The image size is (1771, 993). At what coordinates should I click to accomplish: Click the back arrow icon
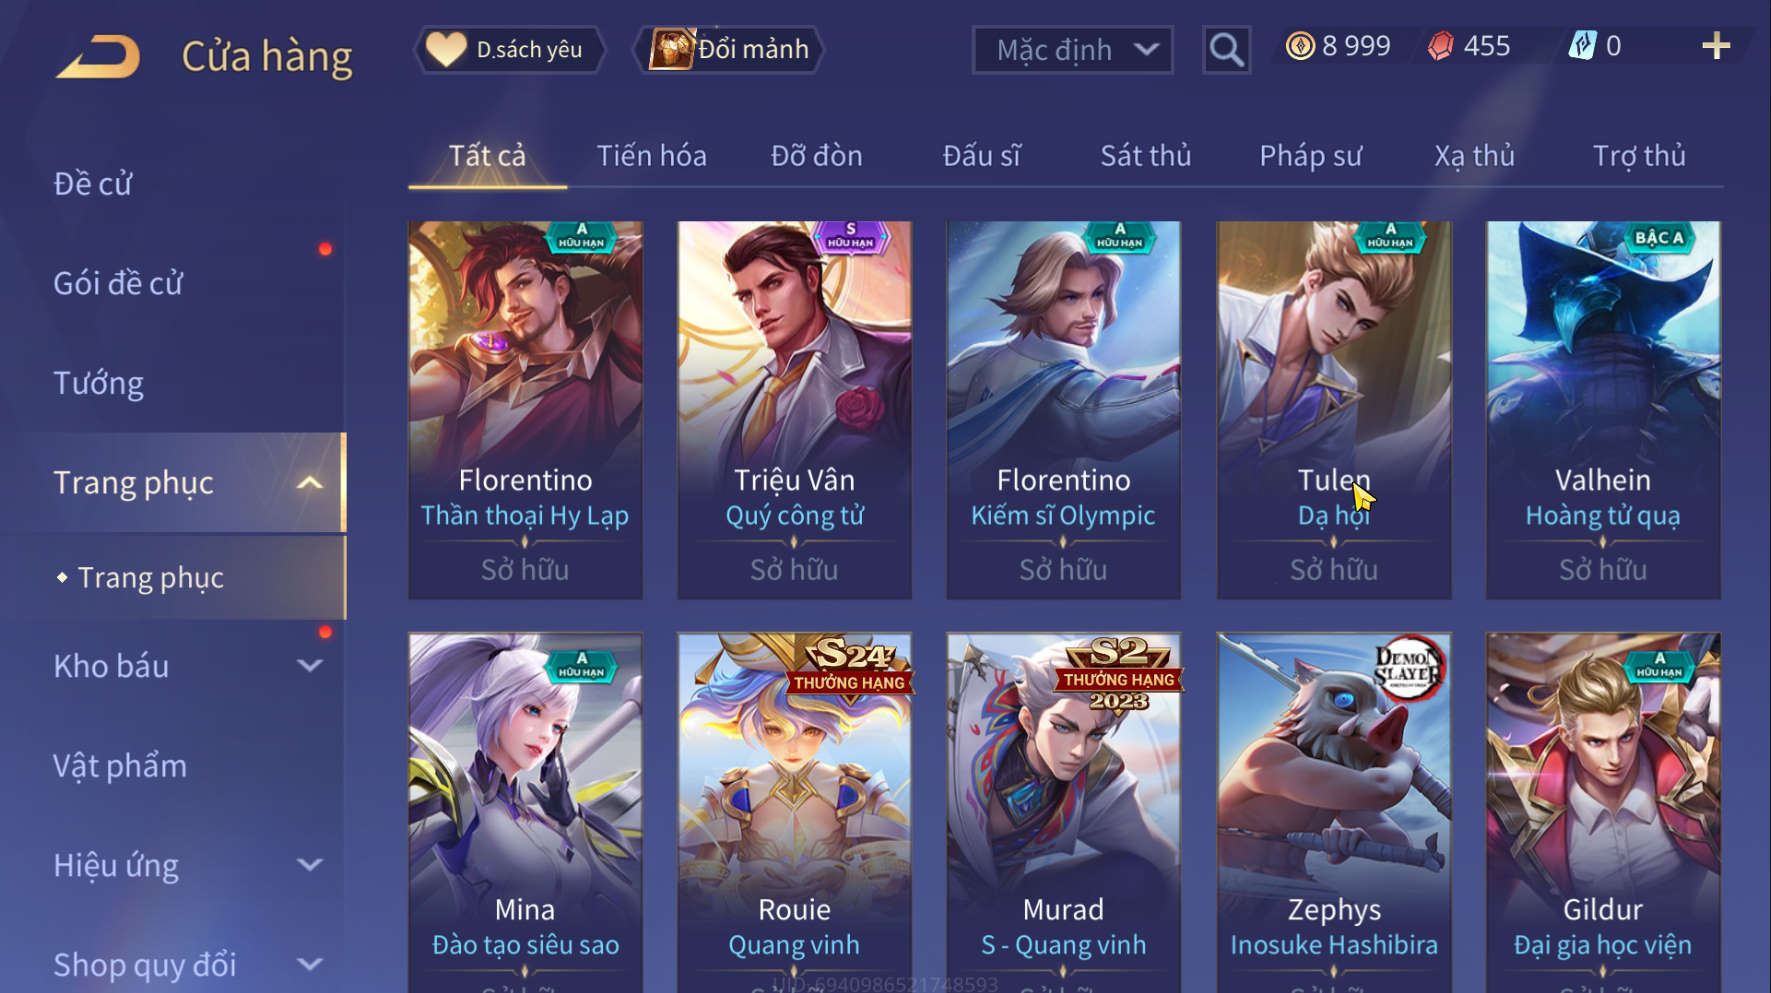coord(98,56)
